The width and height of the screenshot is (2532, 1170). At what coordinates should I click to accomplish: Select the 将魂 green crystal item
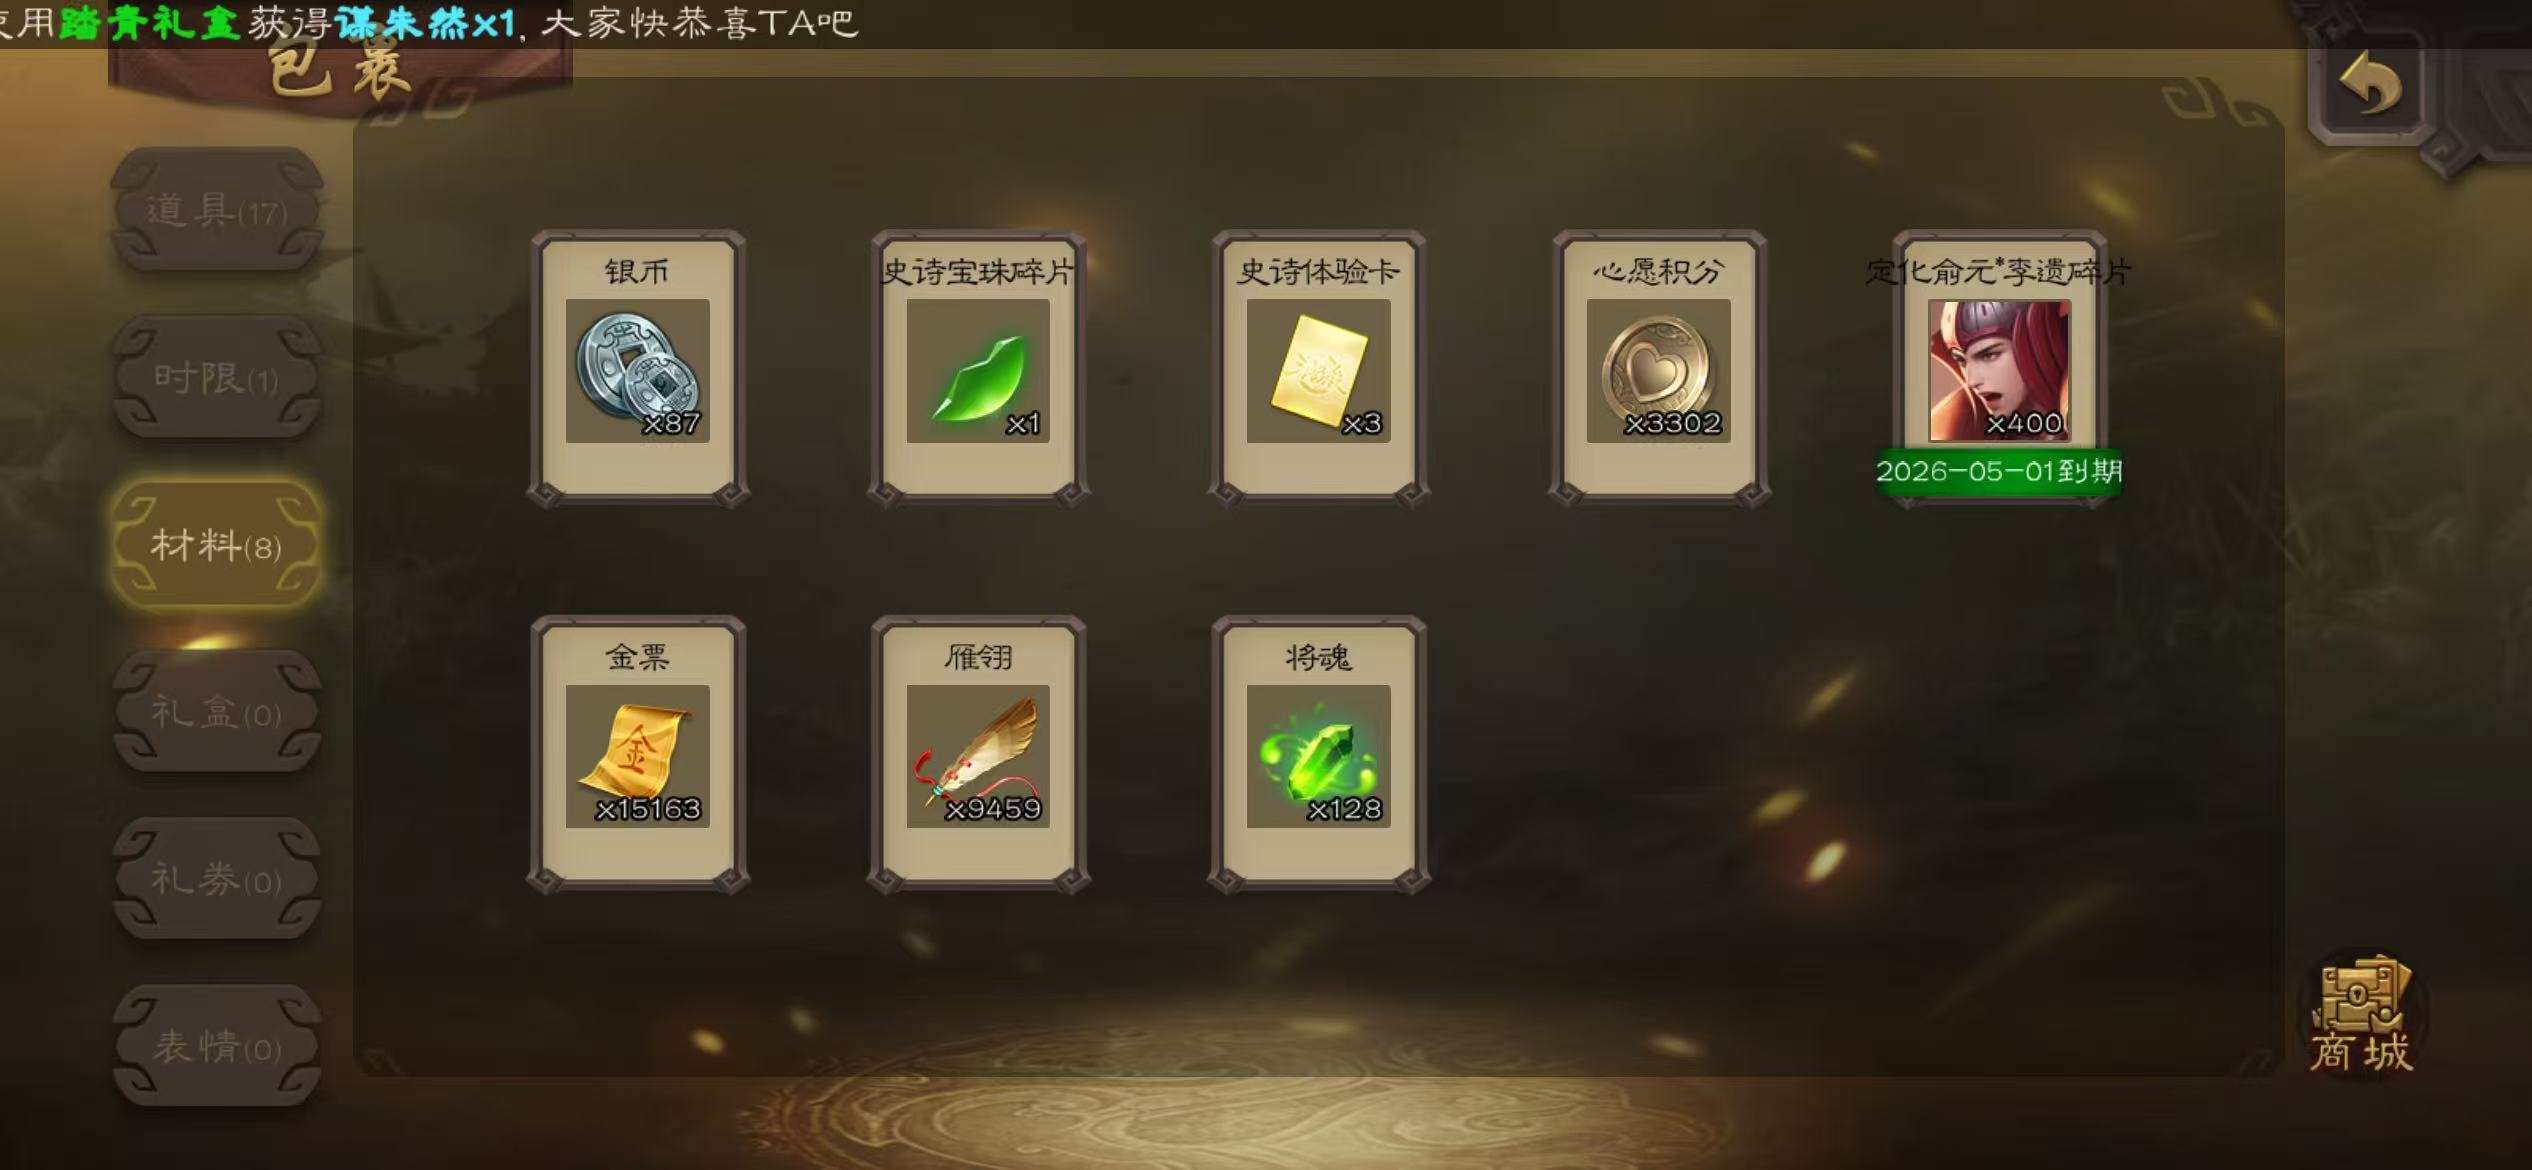[1318, 754]
